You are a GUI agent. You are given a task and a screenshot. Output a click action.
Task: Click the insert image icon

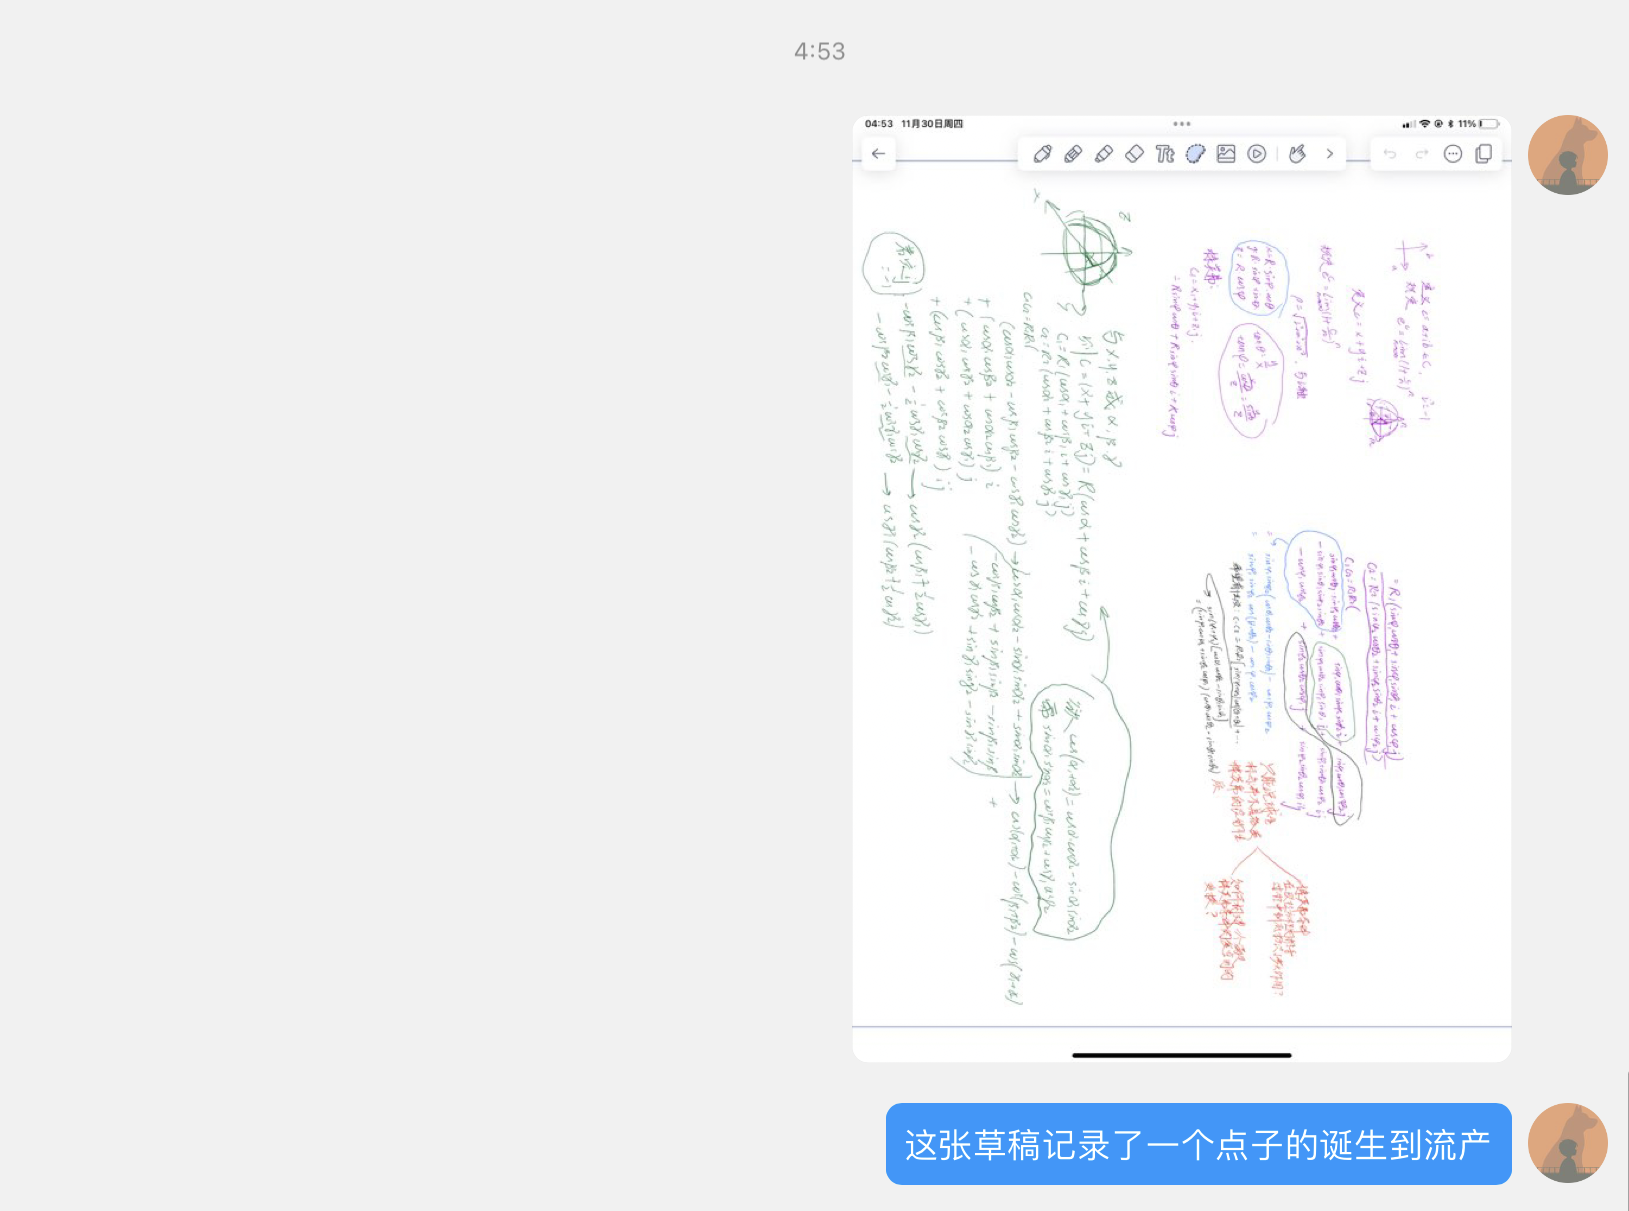point(1226,154)
